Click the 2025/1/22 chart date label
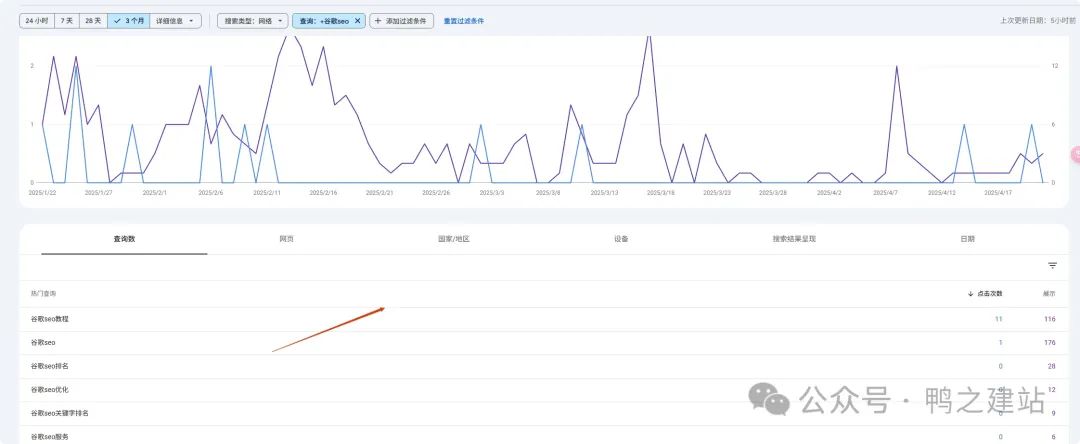 tap(41, 193)
